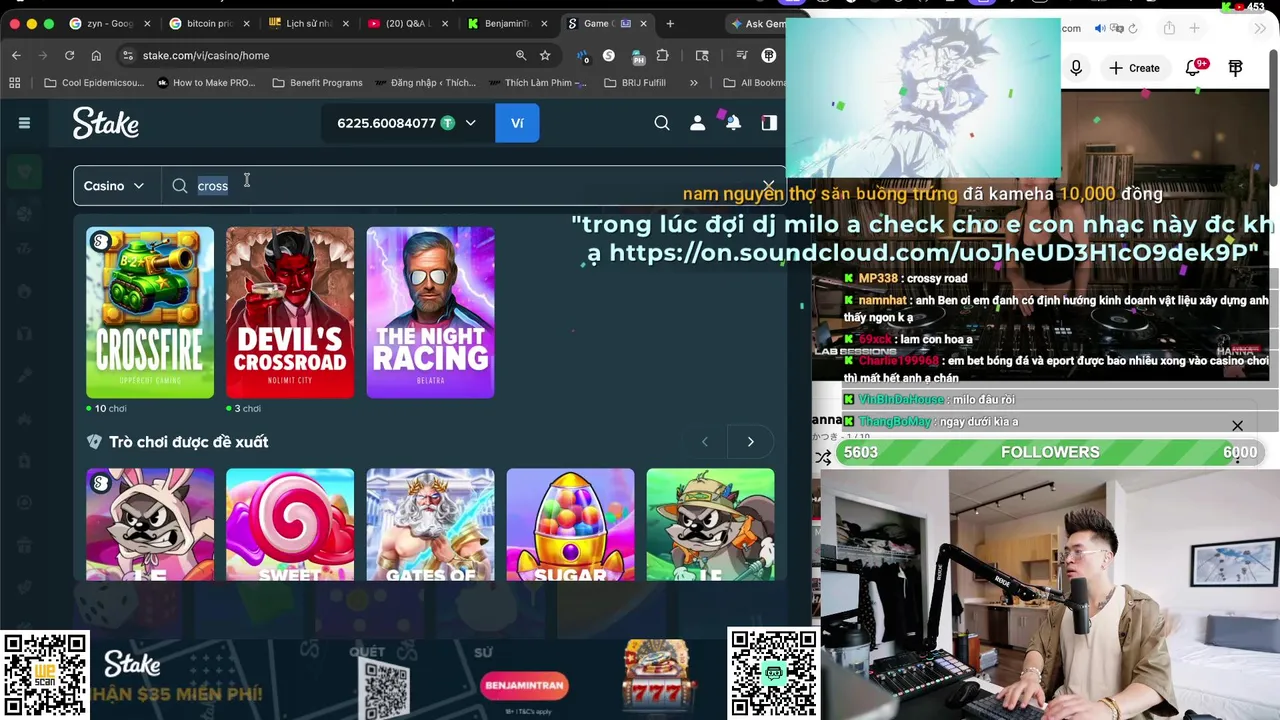Click shuffle icon beside followers bar

click(822, 458)
